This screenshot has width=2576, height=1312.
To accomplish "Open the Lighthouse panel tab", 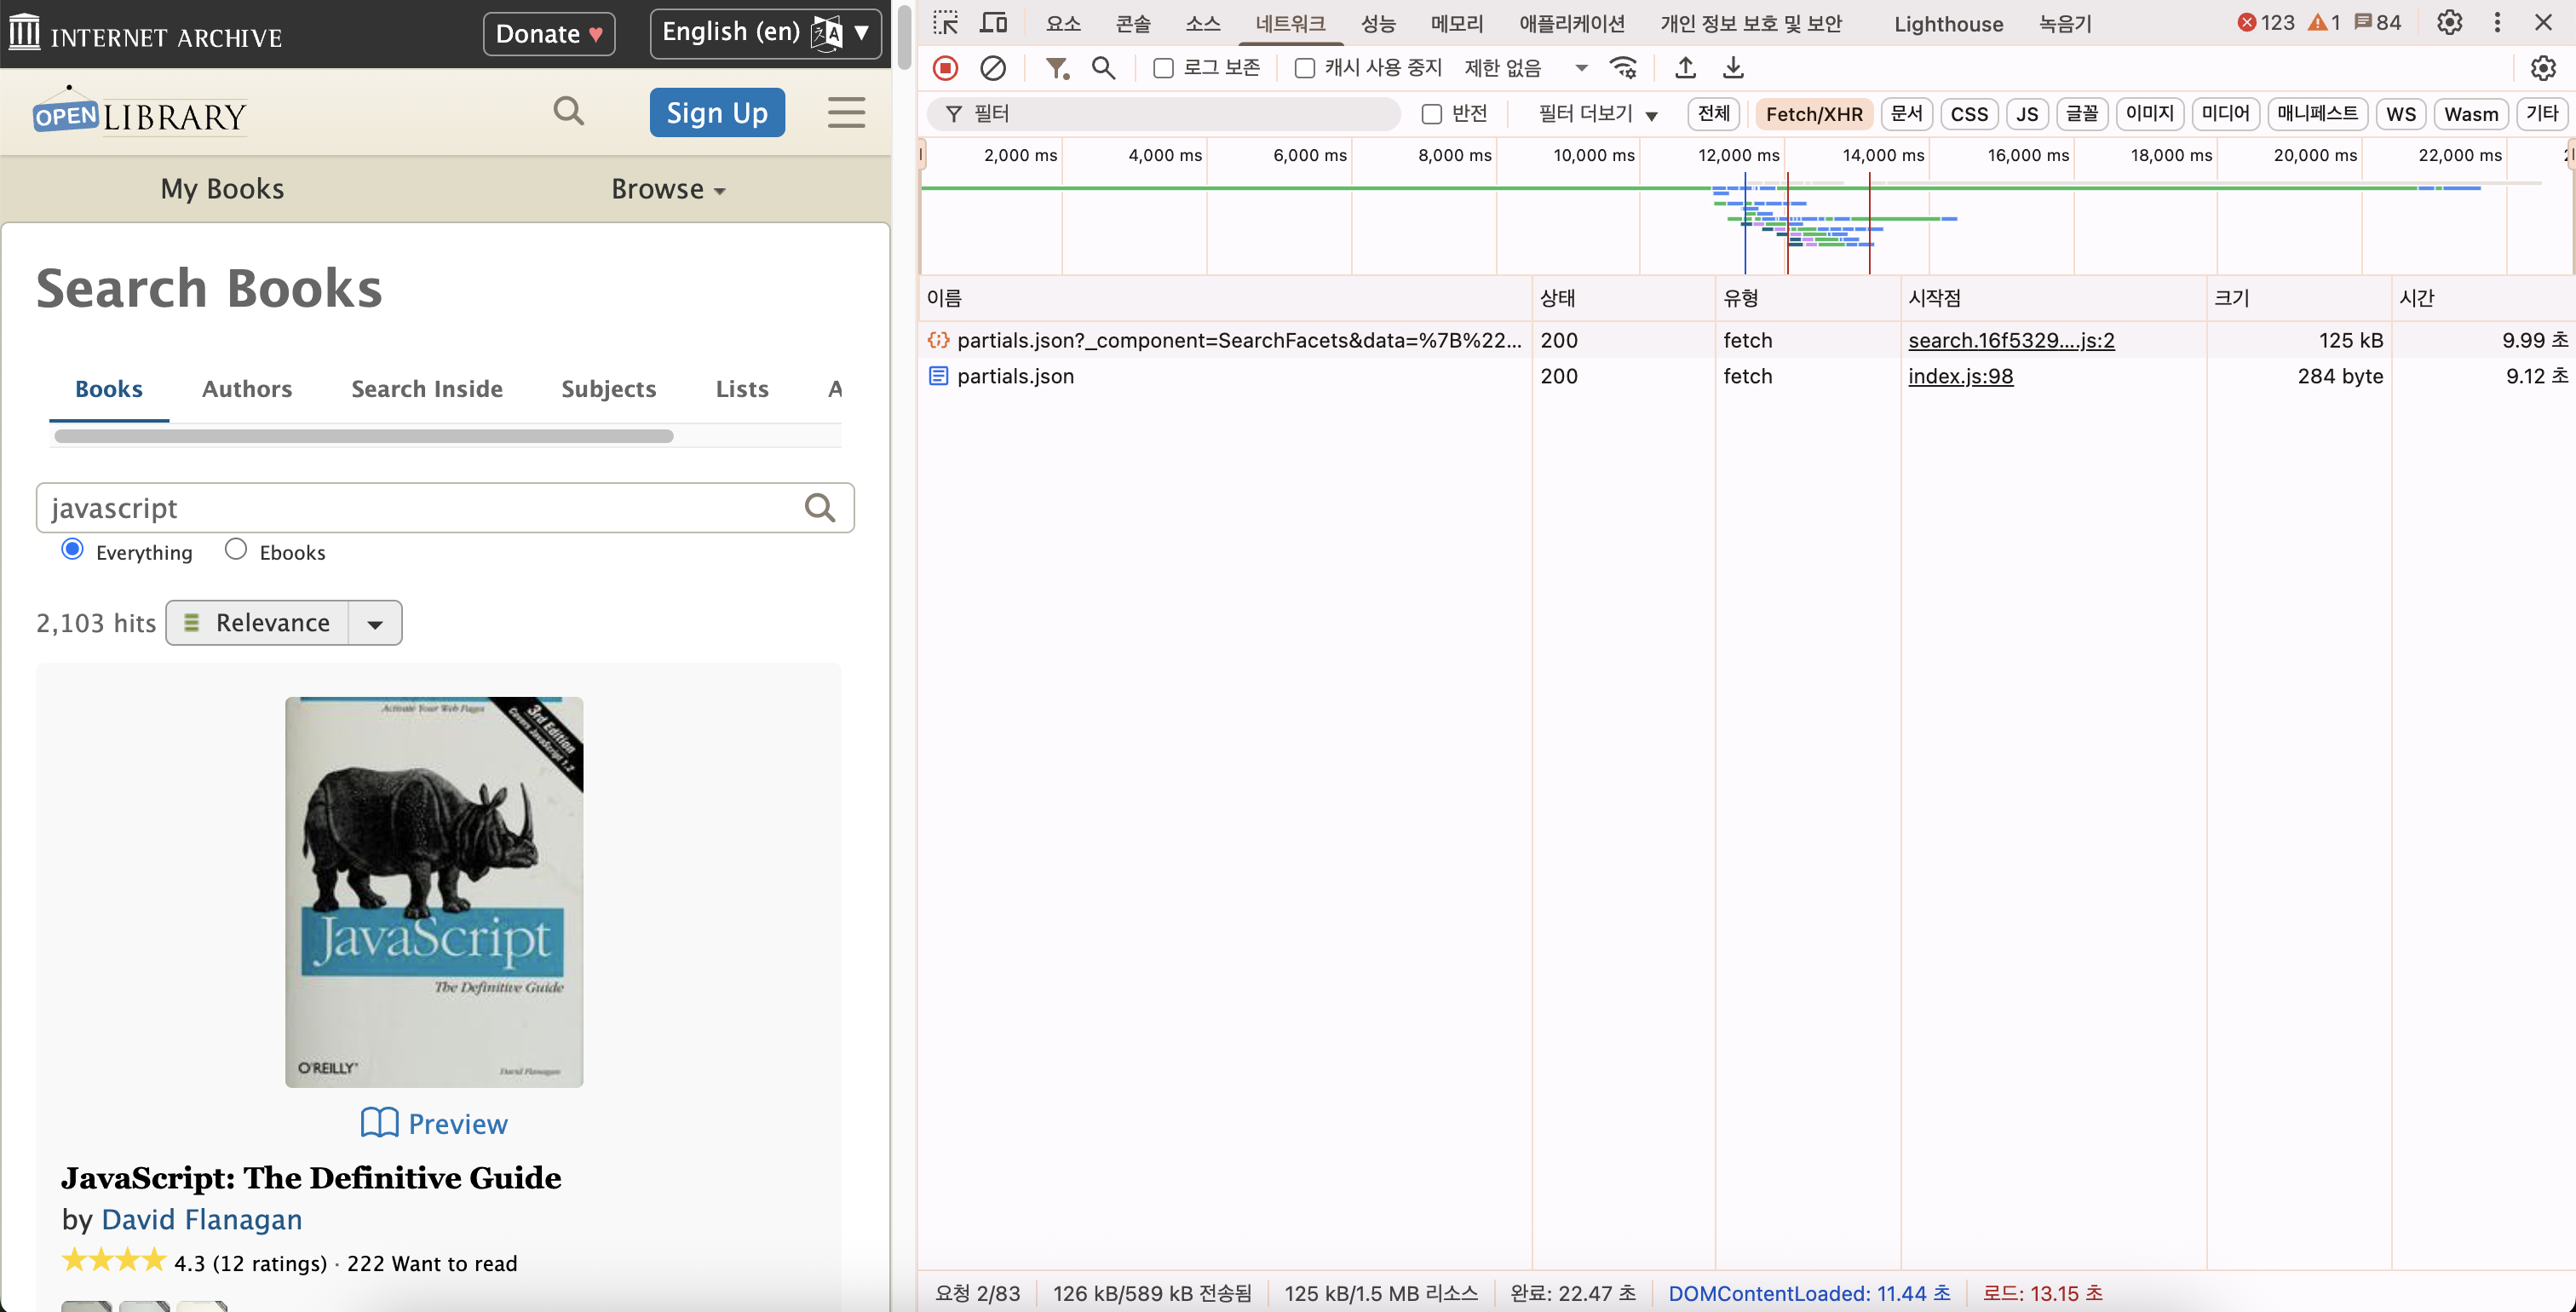I will 1947,24.
